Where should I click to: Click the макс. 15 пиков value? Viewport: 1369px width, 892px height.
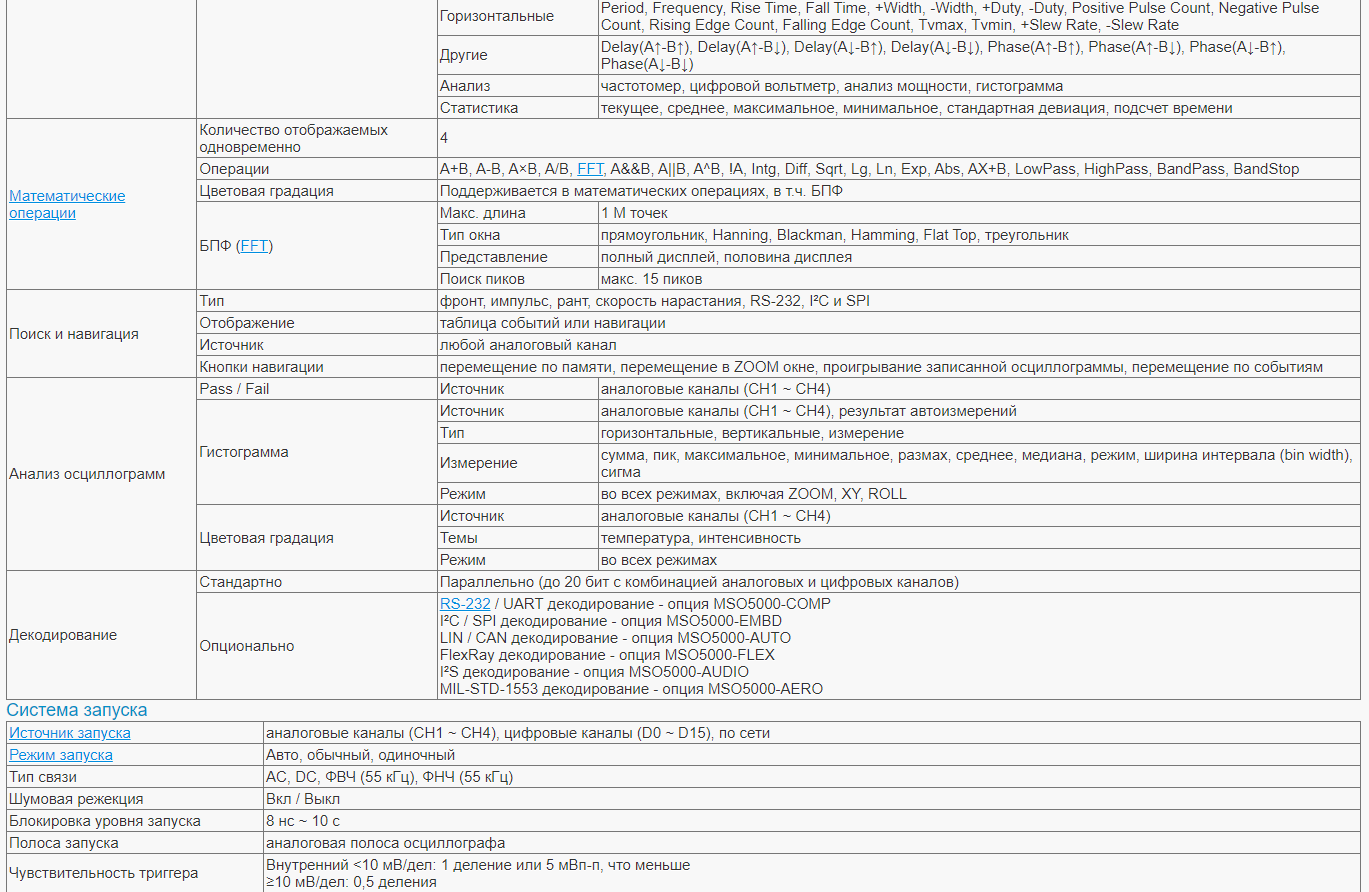(x=651, y=279)
